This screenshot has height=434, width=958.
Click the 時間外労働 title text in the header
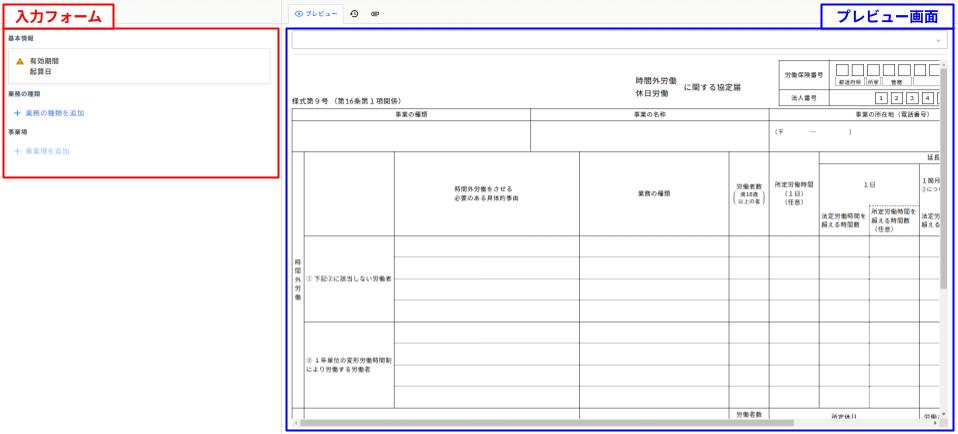[x=656, y=81]
